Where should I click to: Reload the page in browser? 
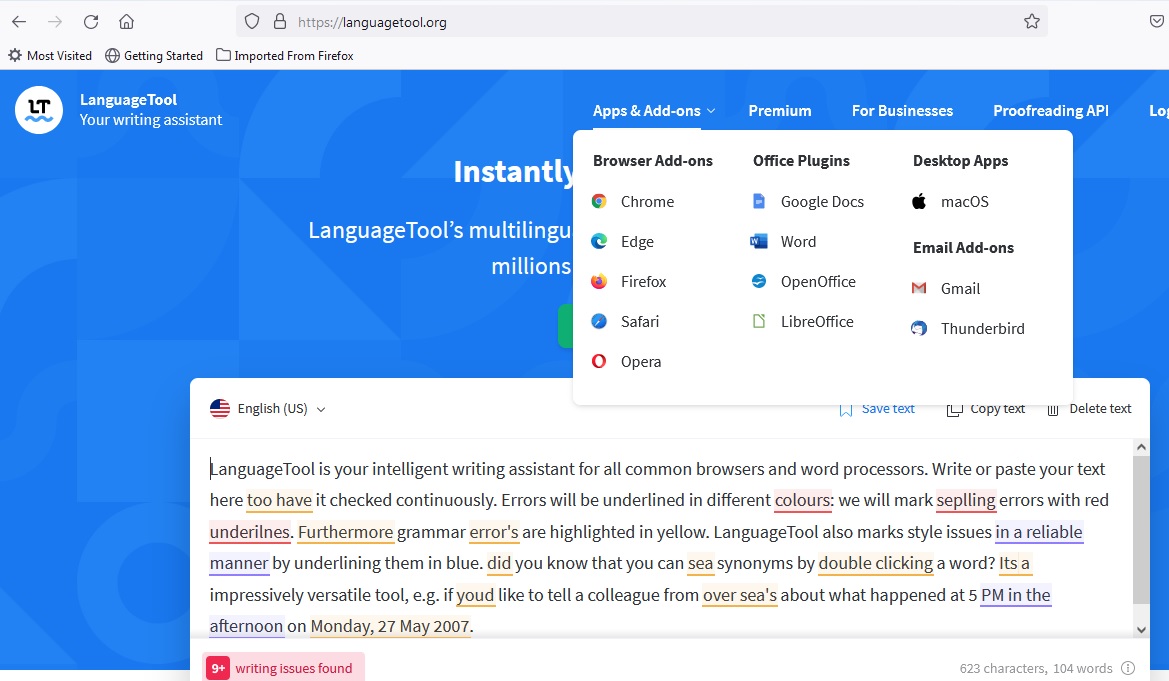click(91, 21)
